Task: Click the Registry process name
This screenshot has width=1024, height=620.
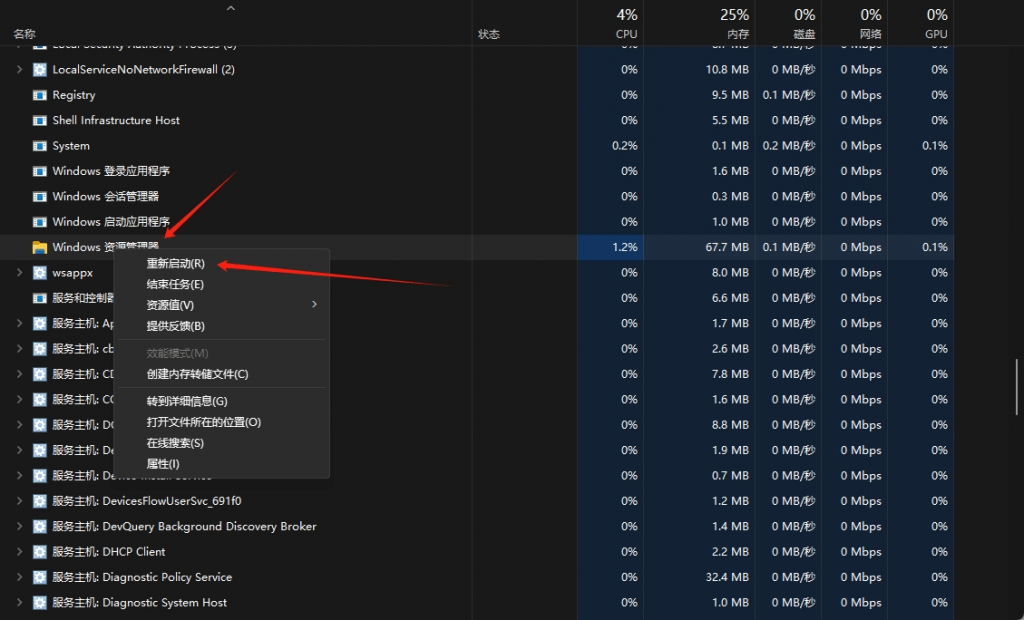Action: point(74,95)
